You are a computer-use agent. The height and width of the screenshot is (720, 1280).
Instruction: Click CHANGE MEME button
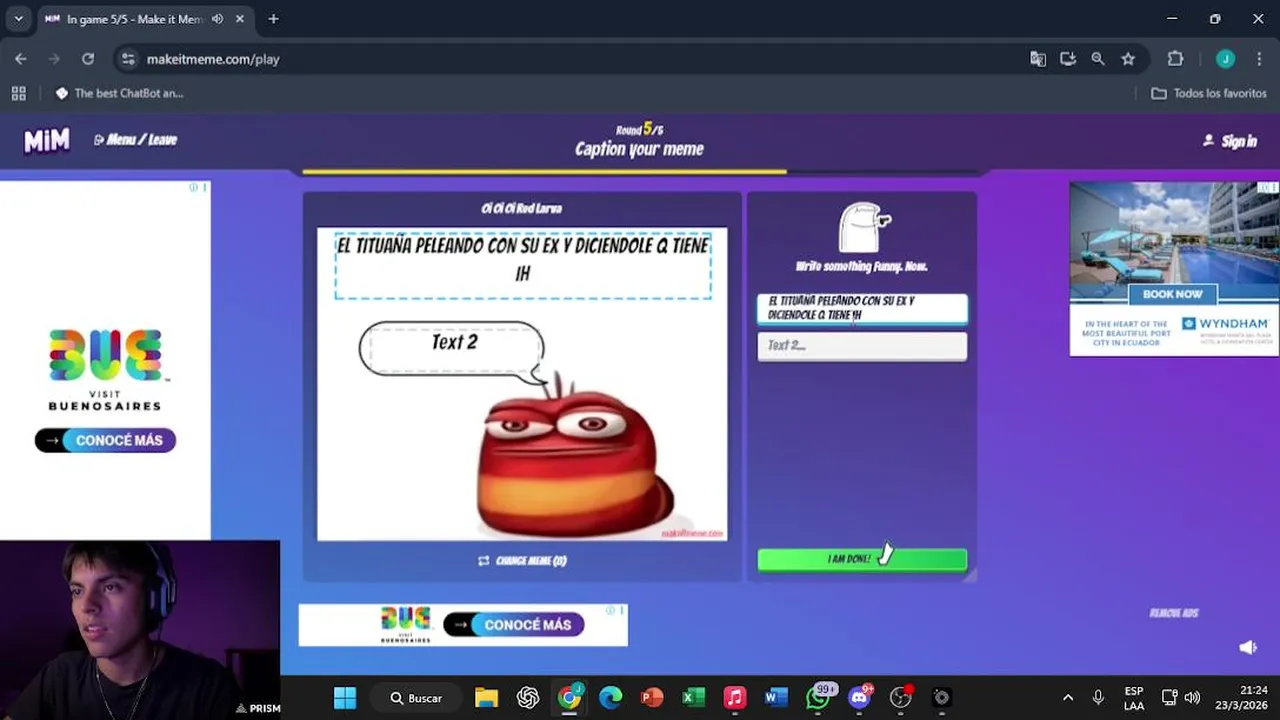point(522,561)
